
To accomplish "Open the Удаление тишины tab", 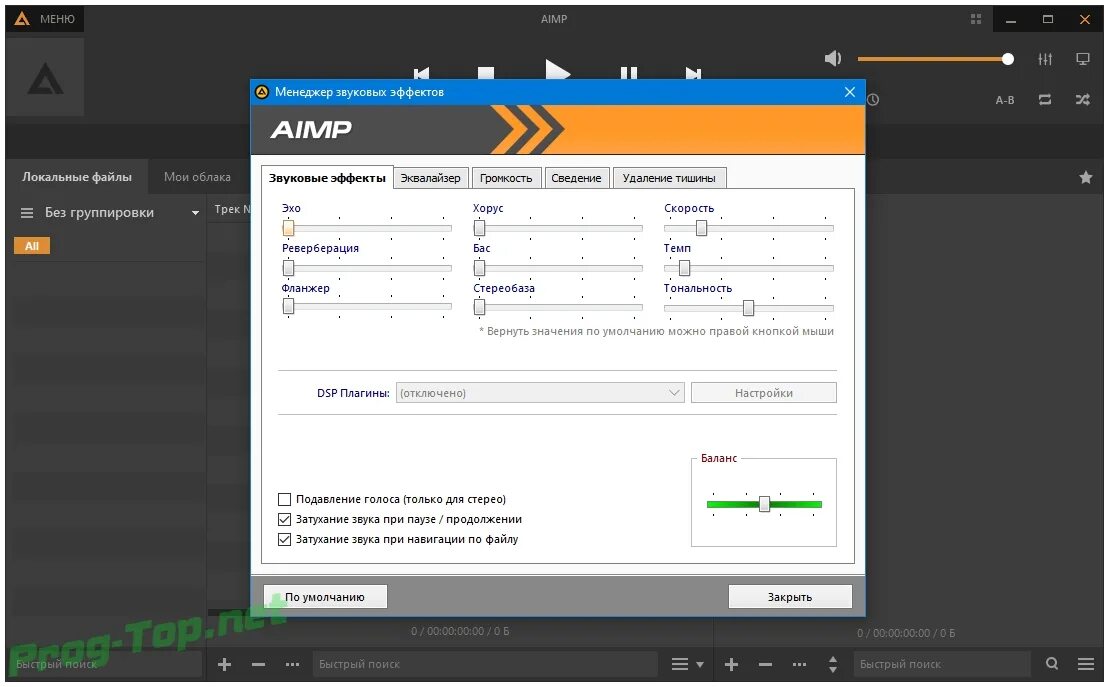I will coord(669,178).
